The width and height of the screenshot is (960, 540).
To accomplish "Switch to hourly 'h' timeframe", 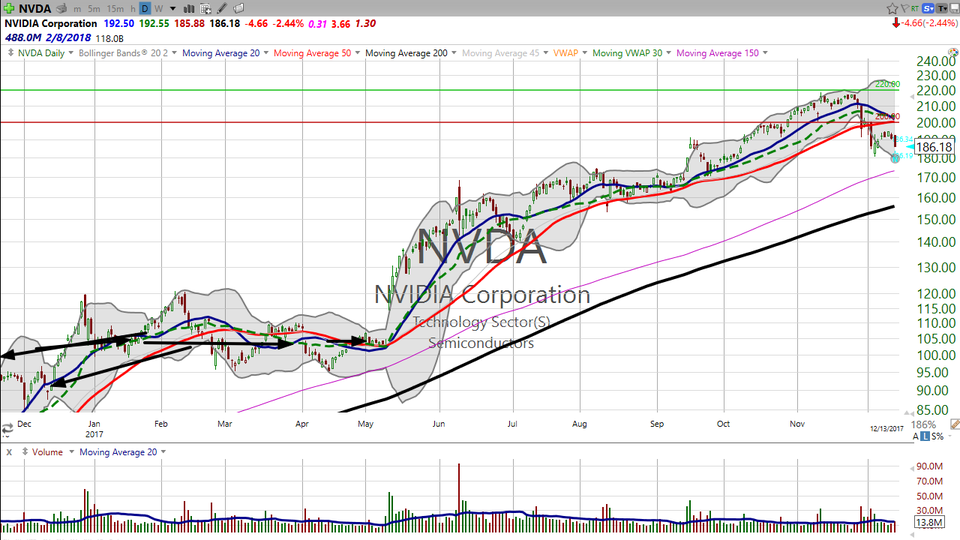I will 133,9.
